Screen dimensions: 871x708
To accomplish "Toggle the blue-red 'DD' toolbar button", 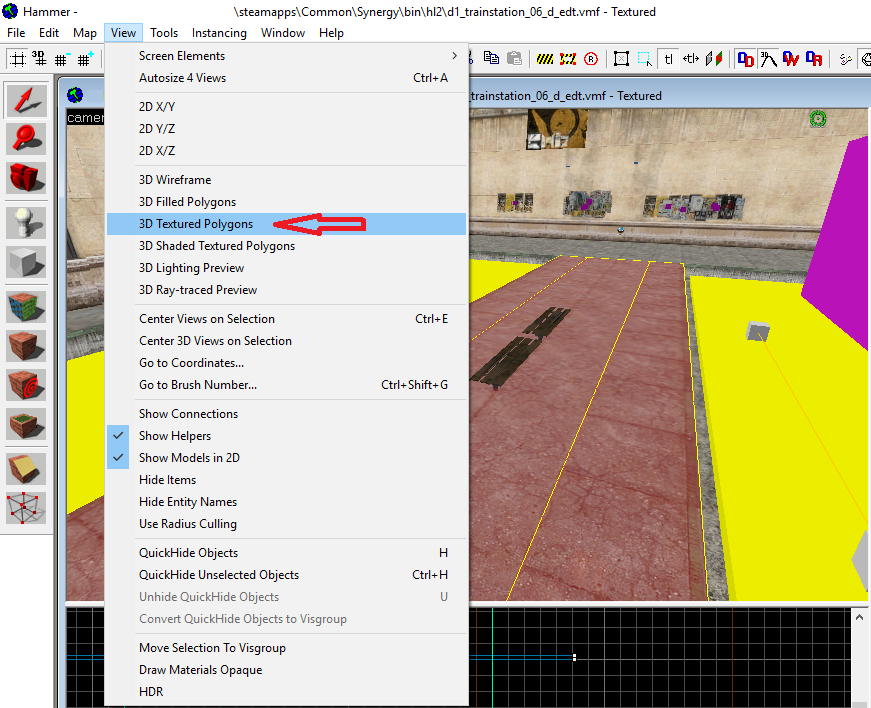I will [745, 58].
